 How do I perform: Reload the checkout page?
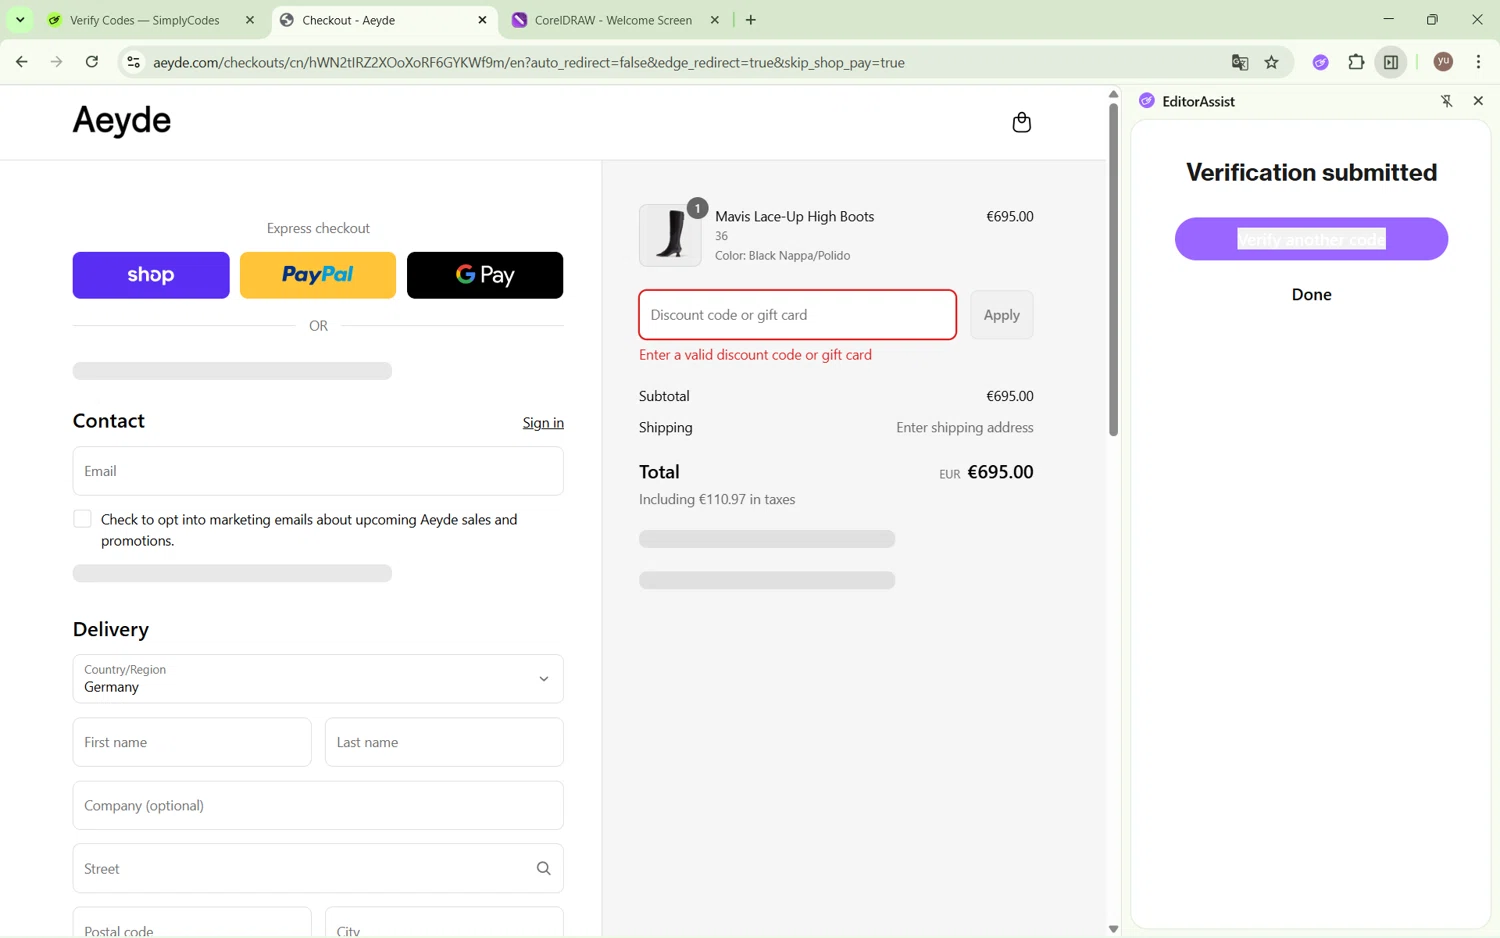pyautogui.click(x=92, y=62)
